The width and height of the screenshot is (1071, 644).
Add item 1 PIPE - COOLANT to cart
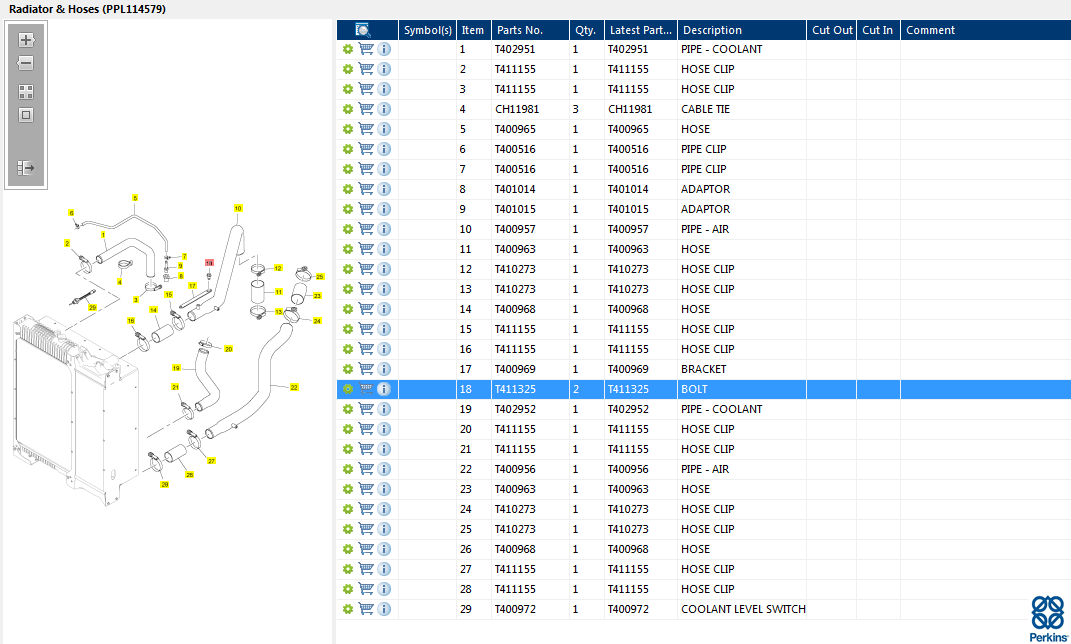point(366,49)
